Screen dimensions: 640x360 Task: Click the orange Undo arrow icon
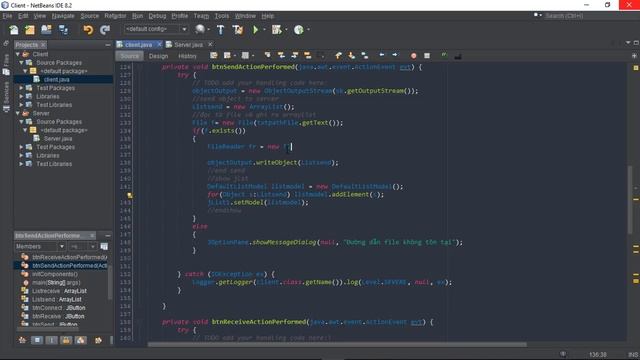pyautogui.click(x=88, y=30)
